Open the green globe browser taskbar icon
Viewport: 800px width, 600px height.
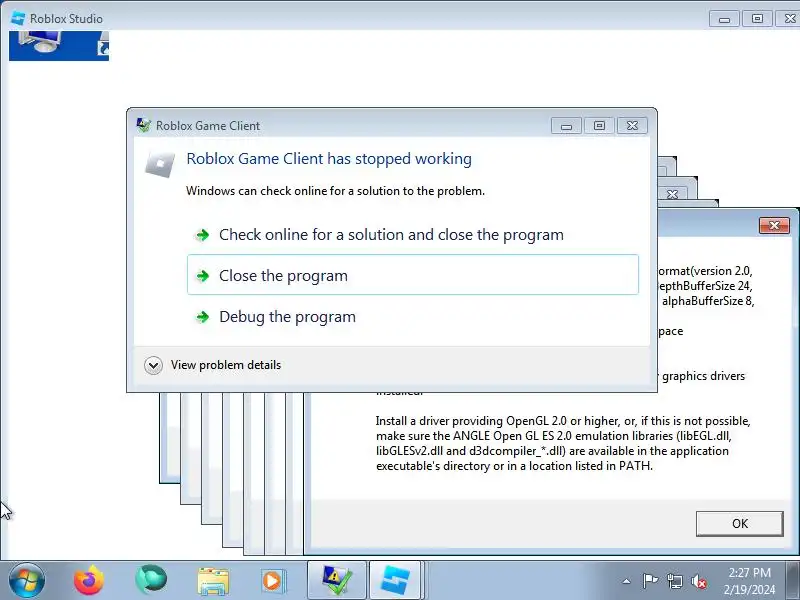tap(151, 580)
